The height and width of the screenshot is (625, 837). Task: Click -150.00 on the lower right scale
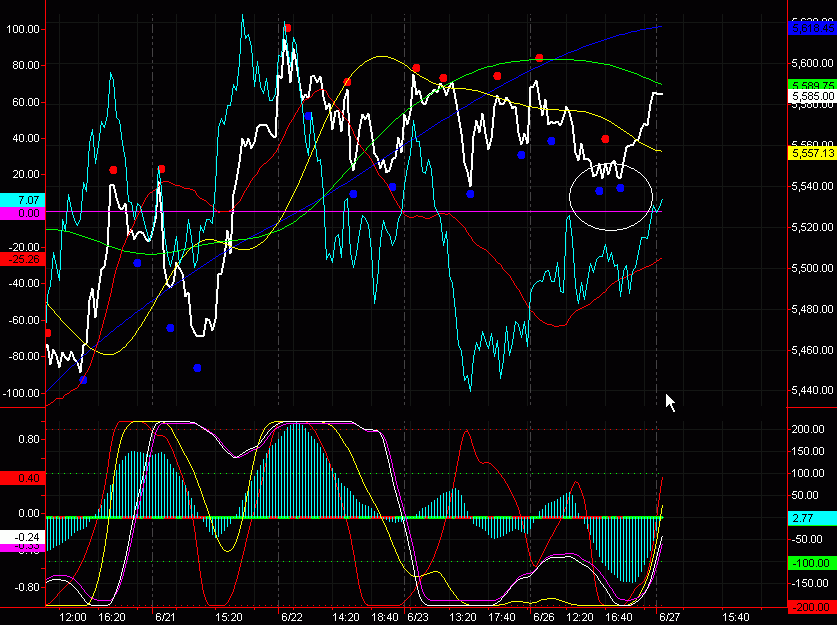(x=809, y=583)
